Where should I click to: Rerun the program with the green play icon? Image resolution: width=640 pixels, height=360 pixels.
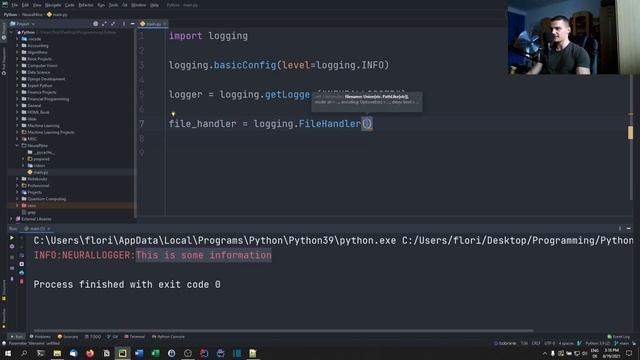click(12, 238)
